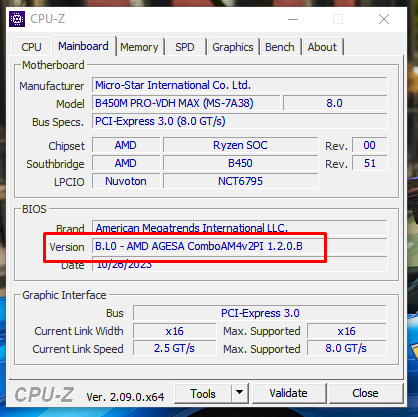Select manufacturer Micro-Star International Co. Ltd.
This screenshot has height=417, width=418.
click(240, 85)
